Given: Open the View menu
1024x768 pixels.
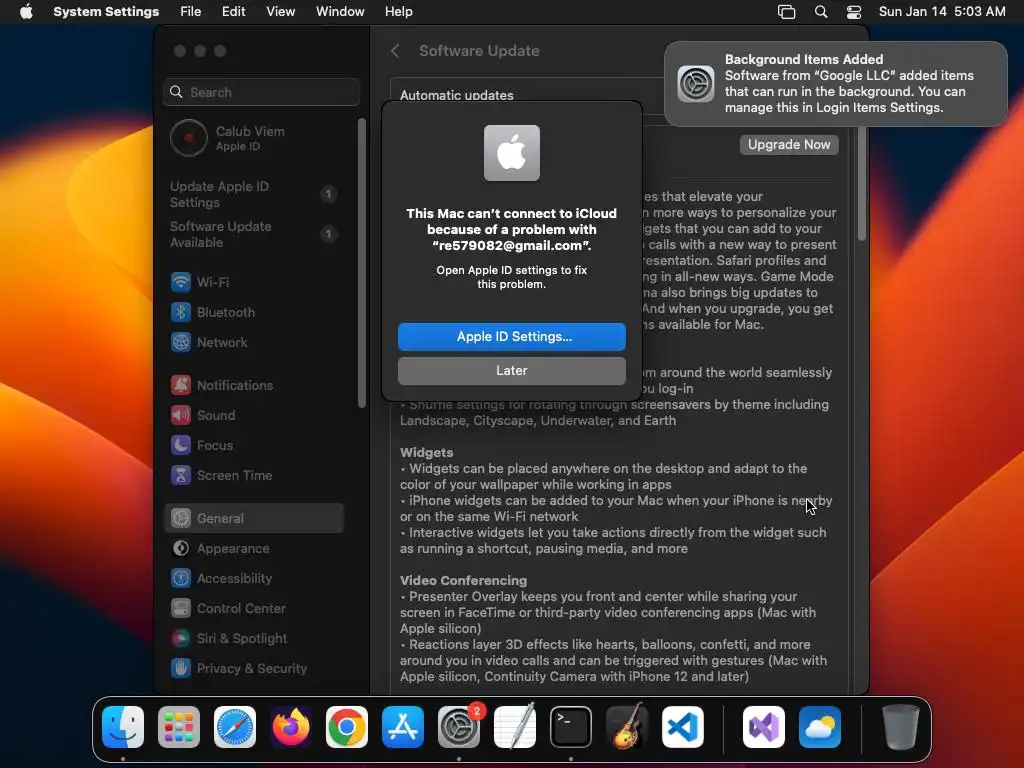Looking at the screenshot, I should 281,12.
